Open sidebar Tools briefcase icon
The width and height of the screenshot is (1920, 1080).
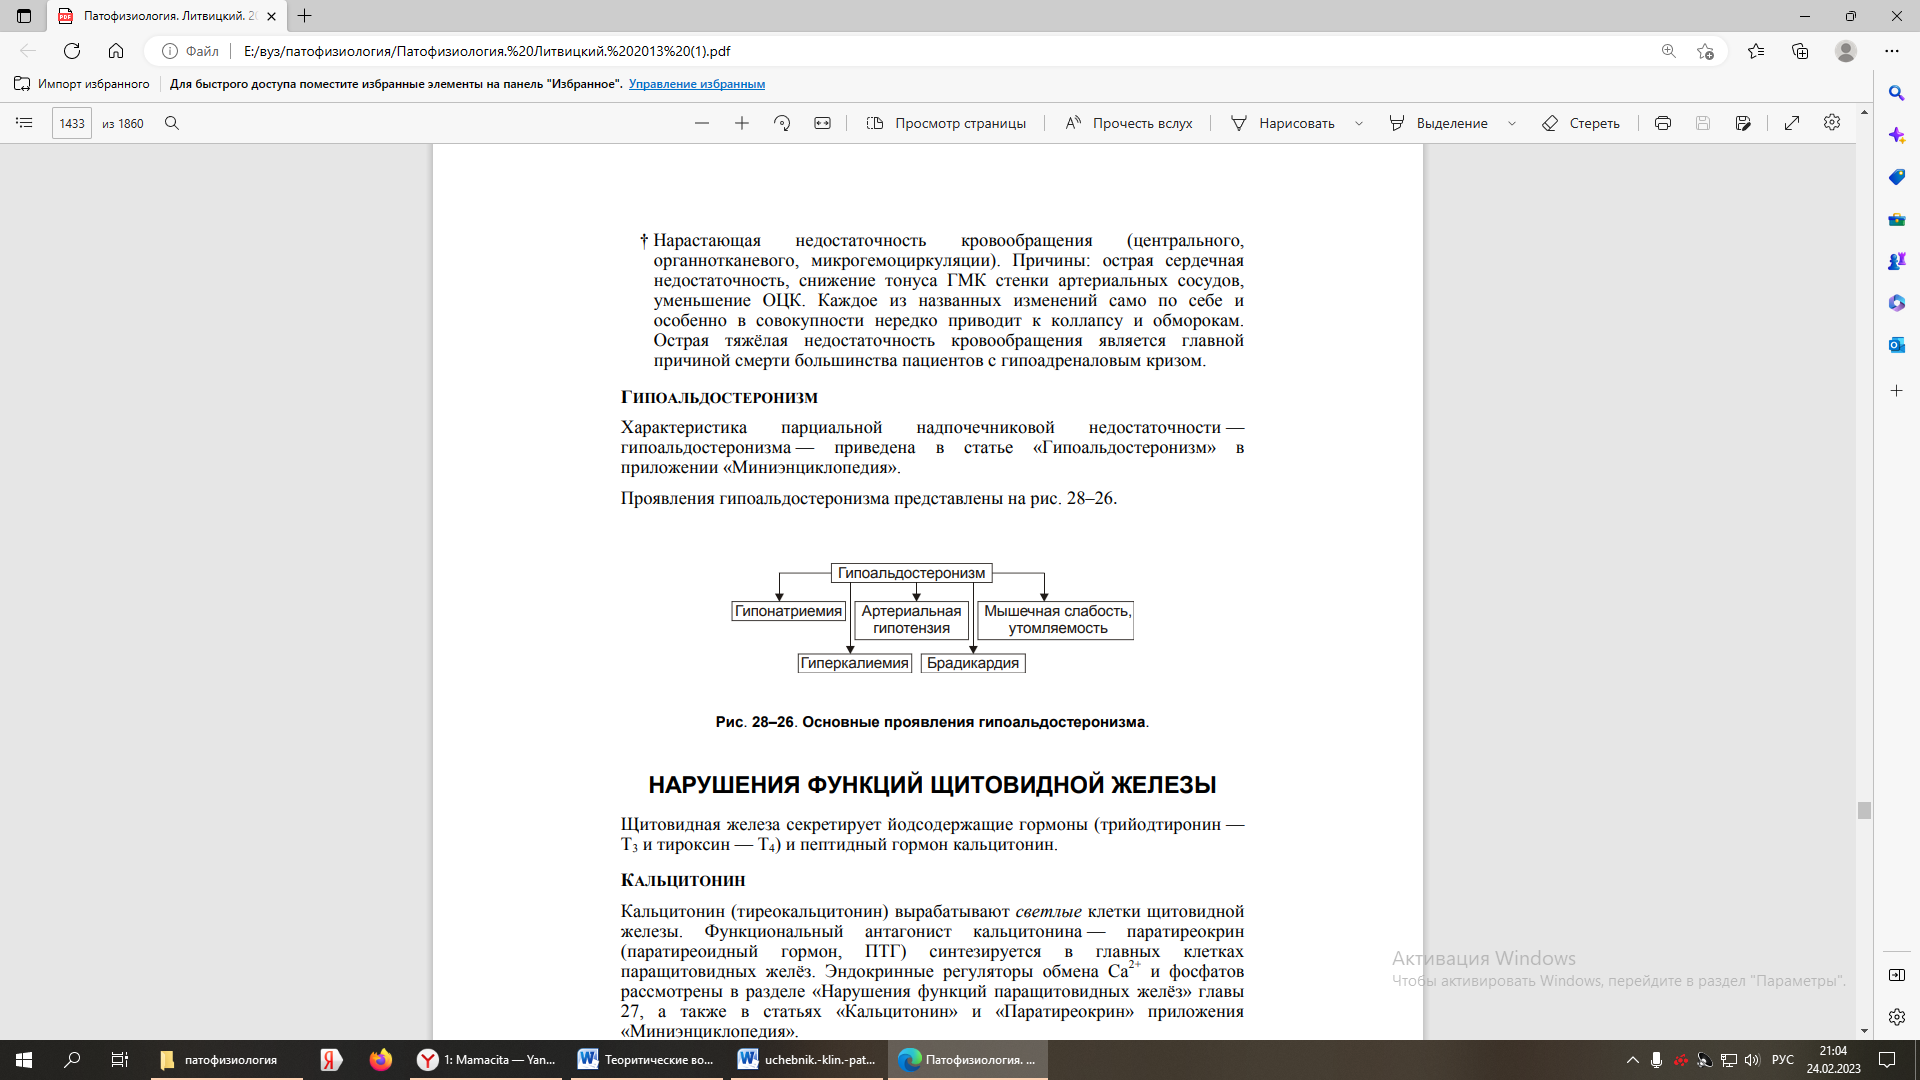[x=1896, y=219]
